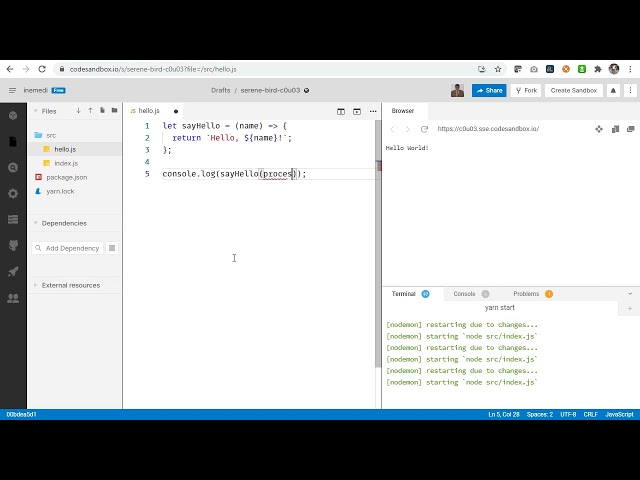Open the Deployment rocket icon in sidebar

(x=13, y=271)
